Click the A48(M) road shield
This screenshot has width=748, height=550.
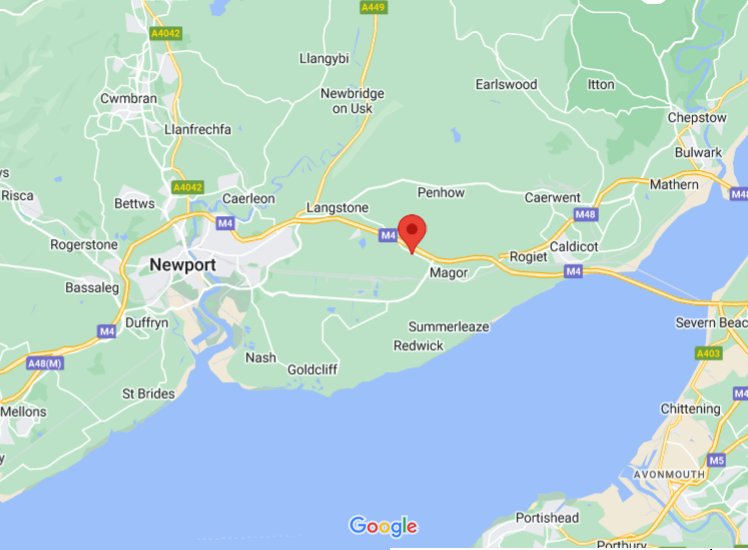pos(45,363)
